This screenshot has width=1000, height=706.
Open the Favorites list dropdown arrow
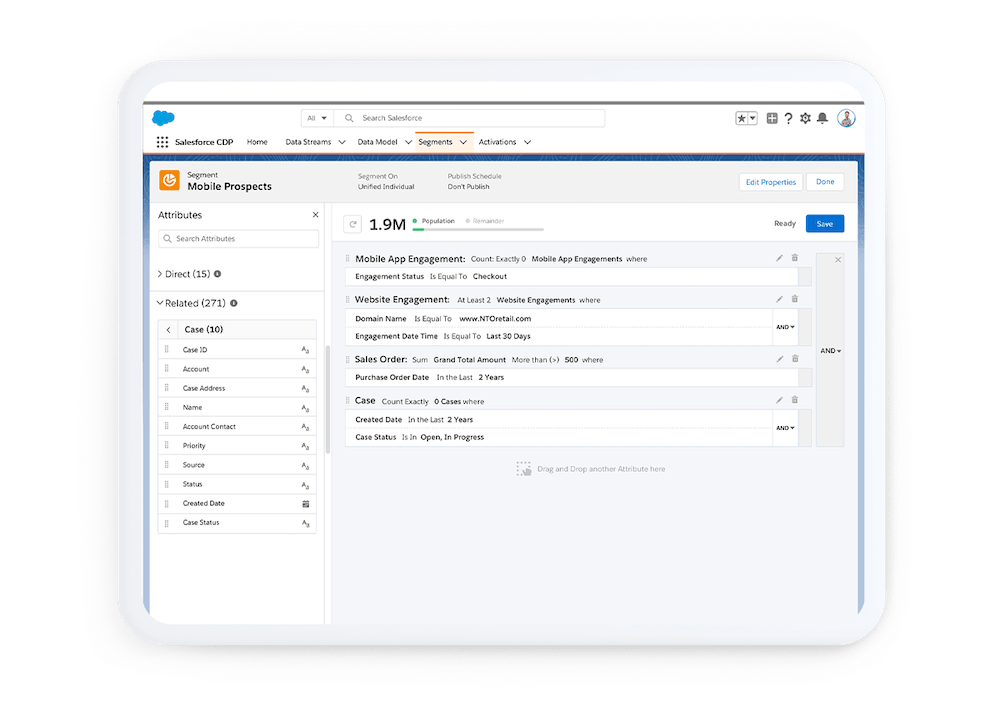click(753, 119)
